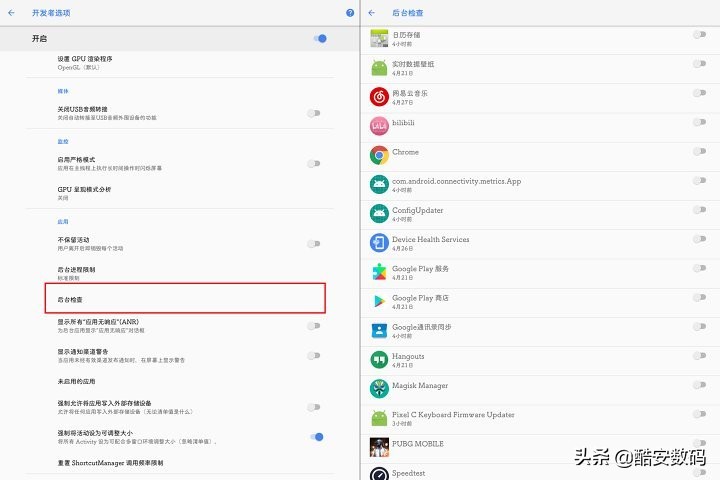This screenshot has height=480, width=720.
Task: Toggle background check switch for Chrome
Action: [x=699, y=151]
